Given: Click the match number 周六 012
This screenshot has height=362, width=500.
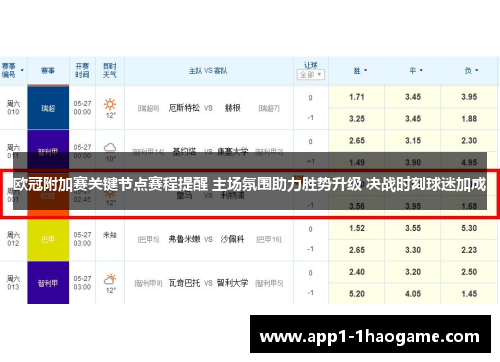Looking at the screenshot, I should point(13,239).
